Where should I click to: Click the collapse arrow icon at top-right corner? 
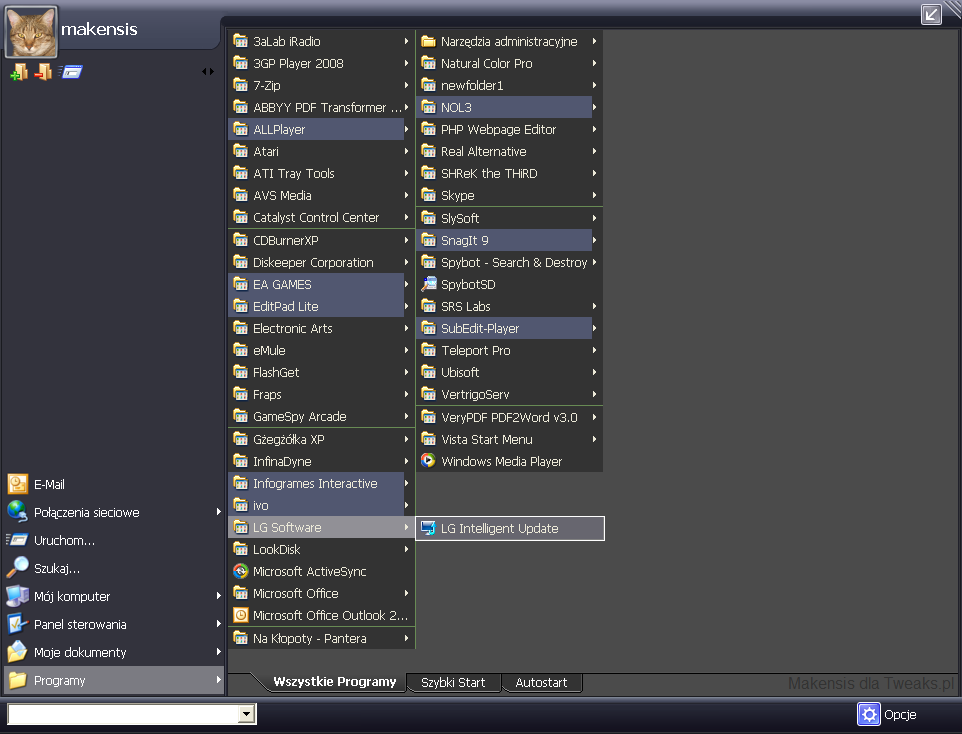(x=931, y=14)
